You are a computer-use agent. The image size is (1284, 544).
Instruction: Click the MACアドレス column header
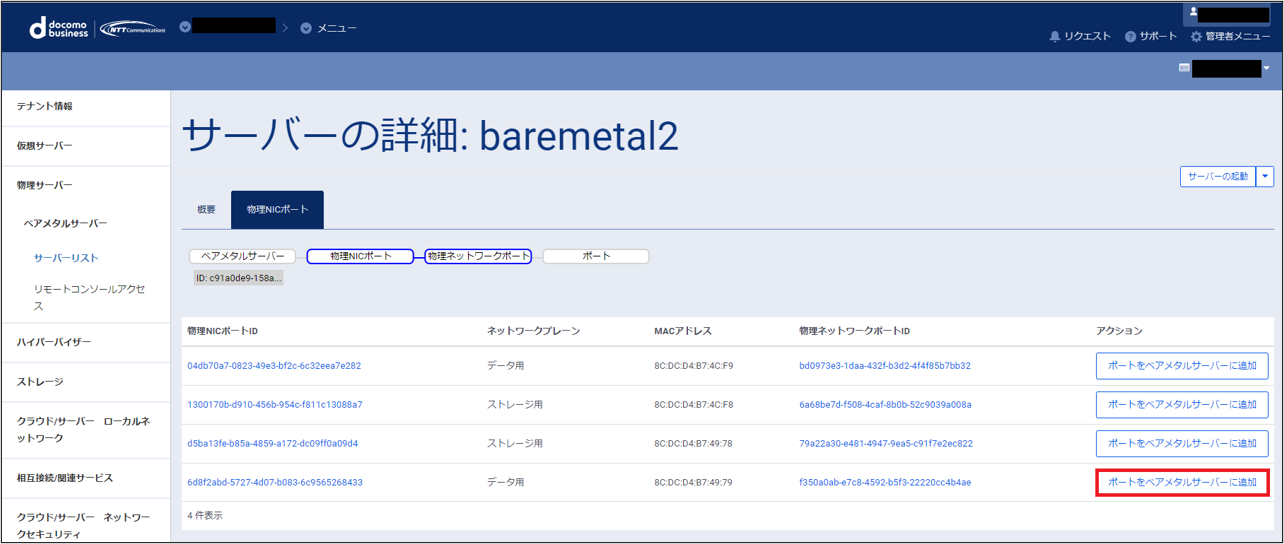683,331
